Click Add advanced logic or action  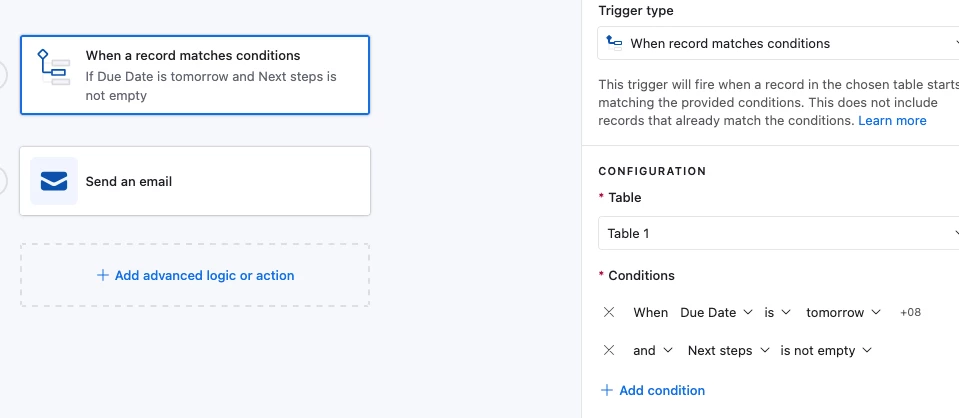[204, 275]
